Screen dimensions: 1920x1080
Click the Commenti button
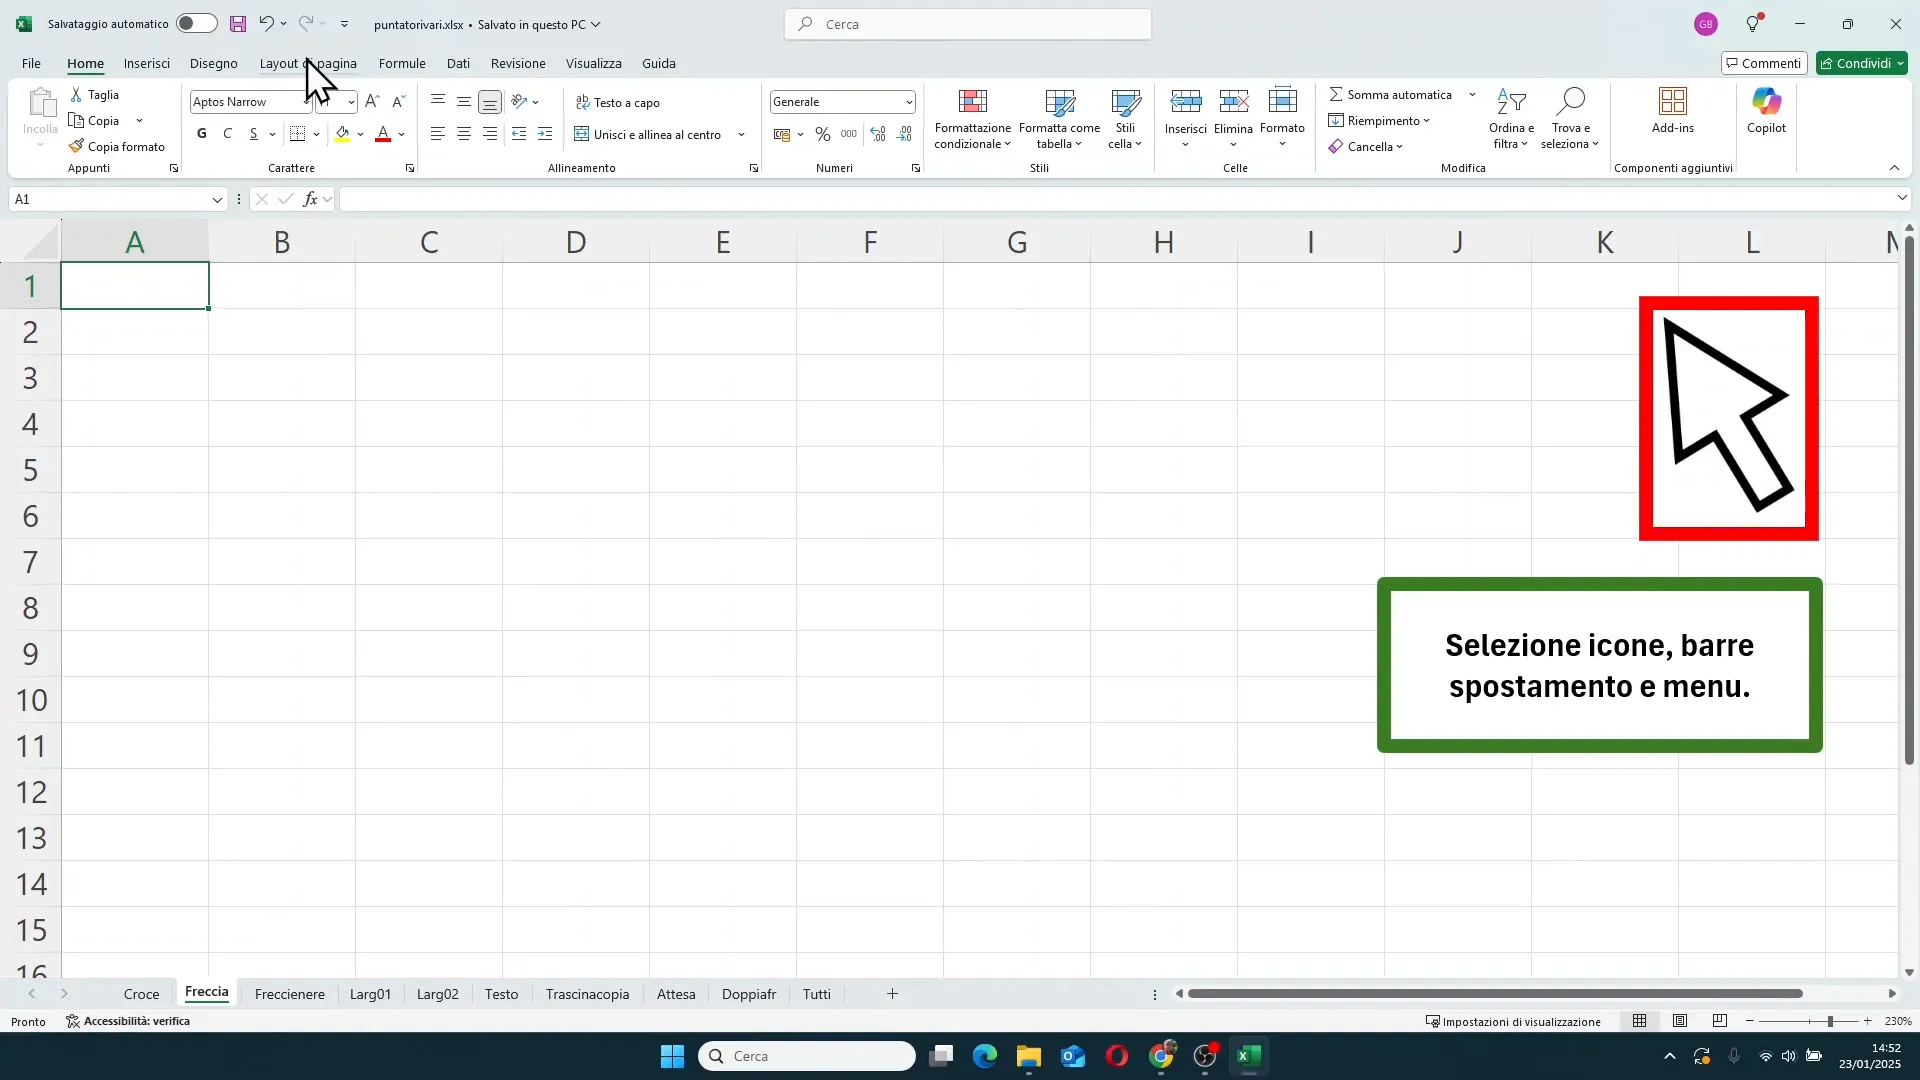click(1764, 63)
